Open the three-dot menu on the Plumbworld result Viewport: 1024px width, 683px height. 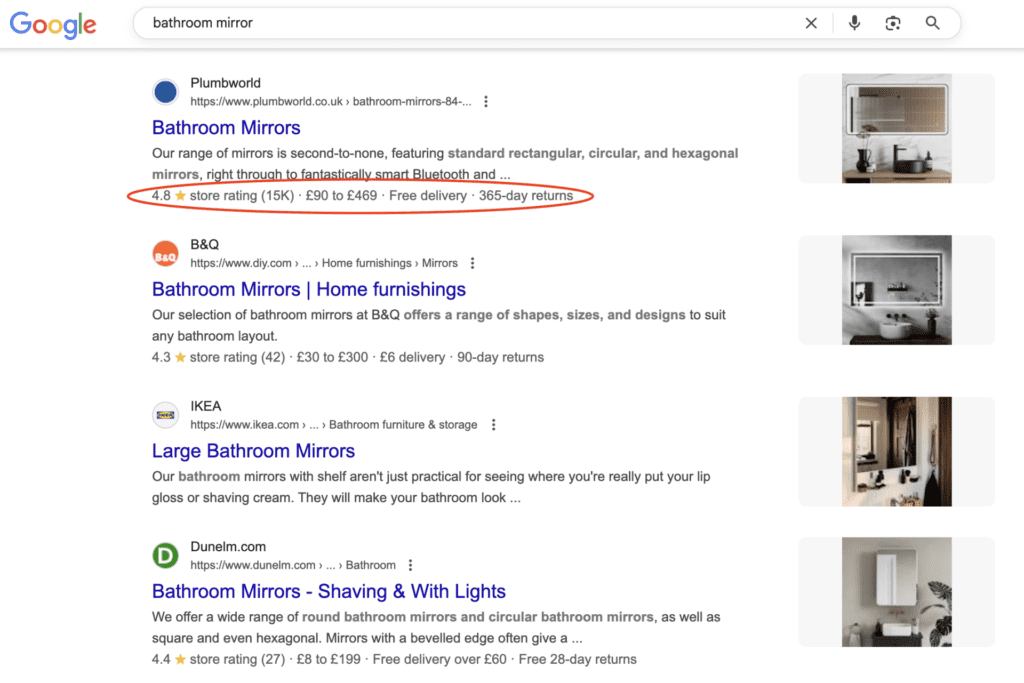[x=486, y=101]
